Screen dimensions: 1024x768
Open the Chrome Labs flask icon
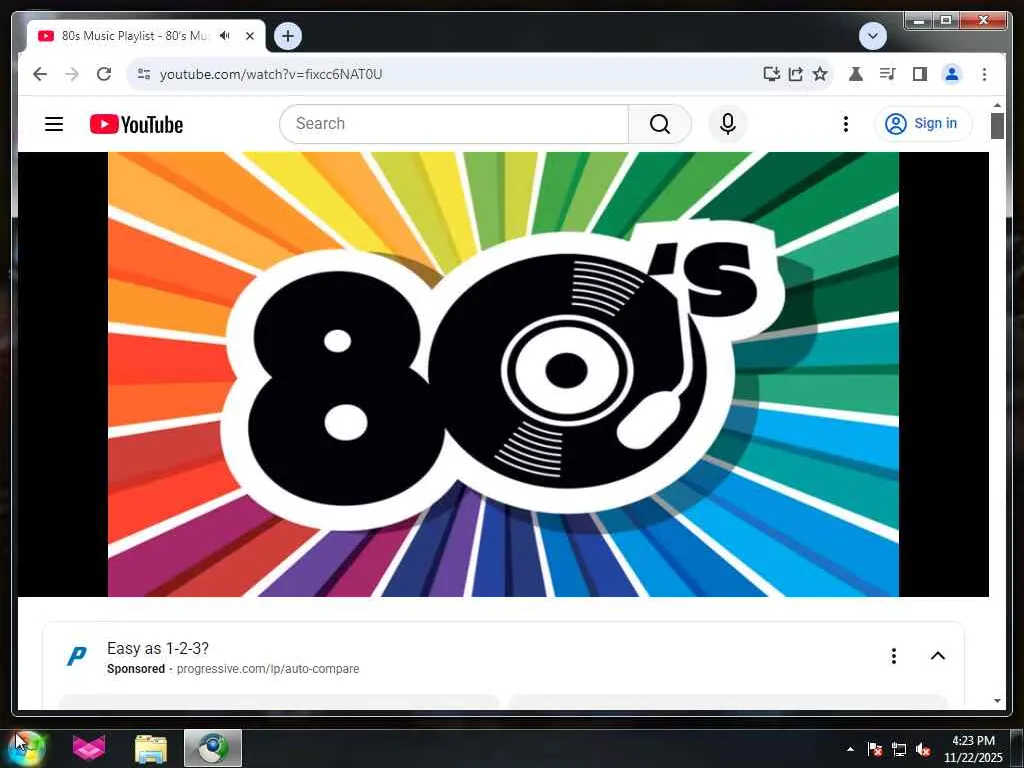click(856, 74)
